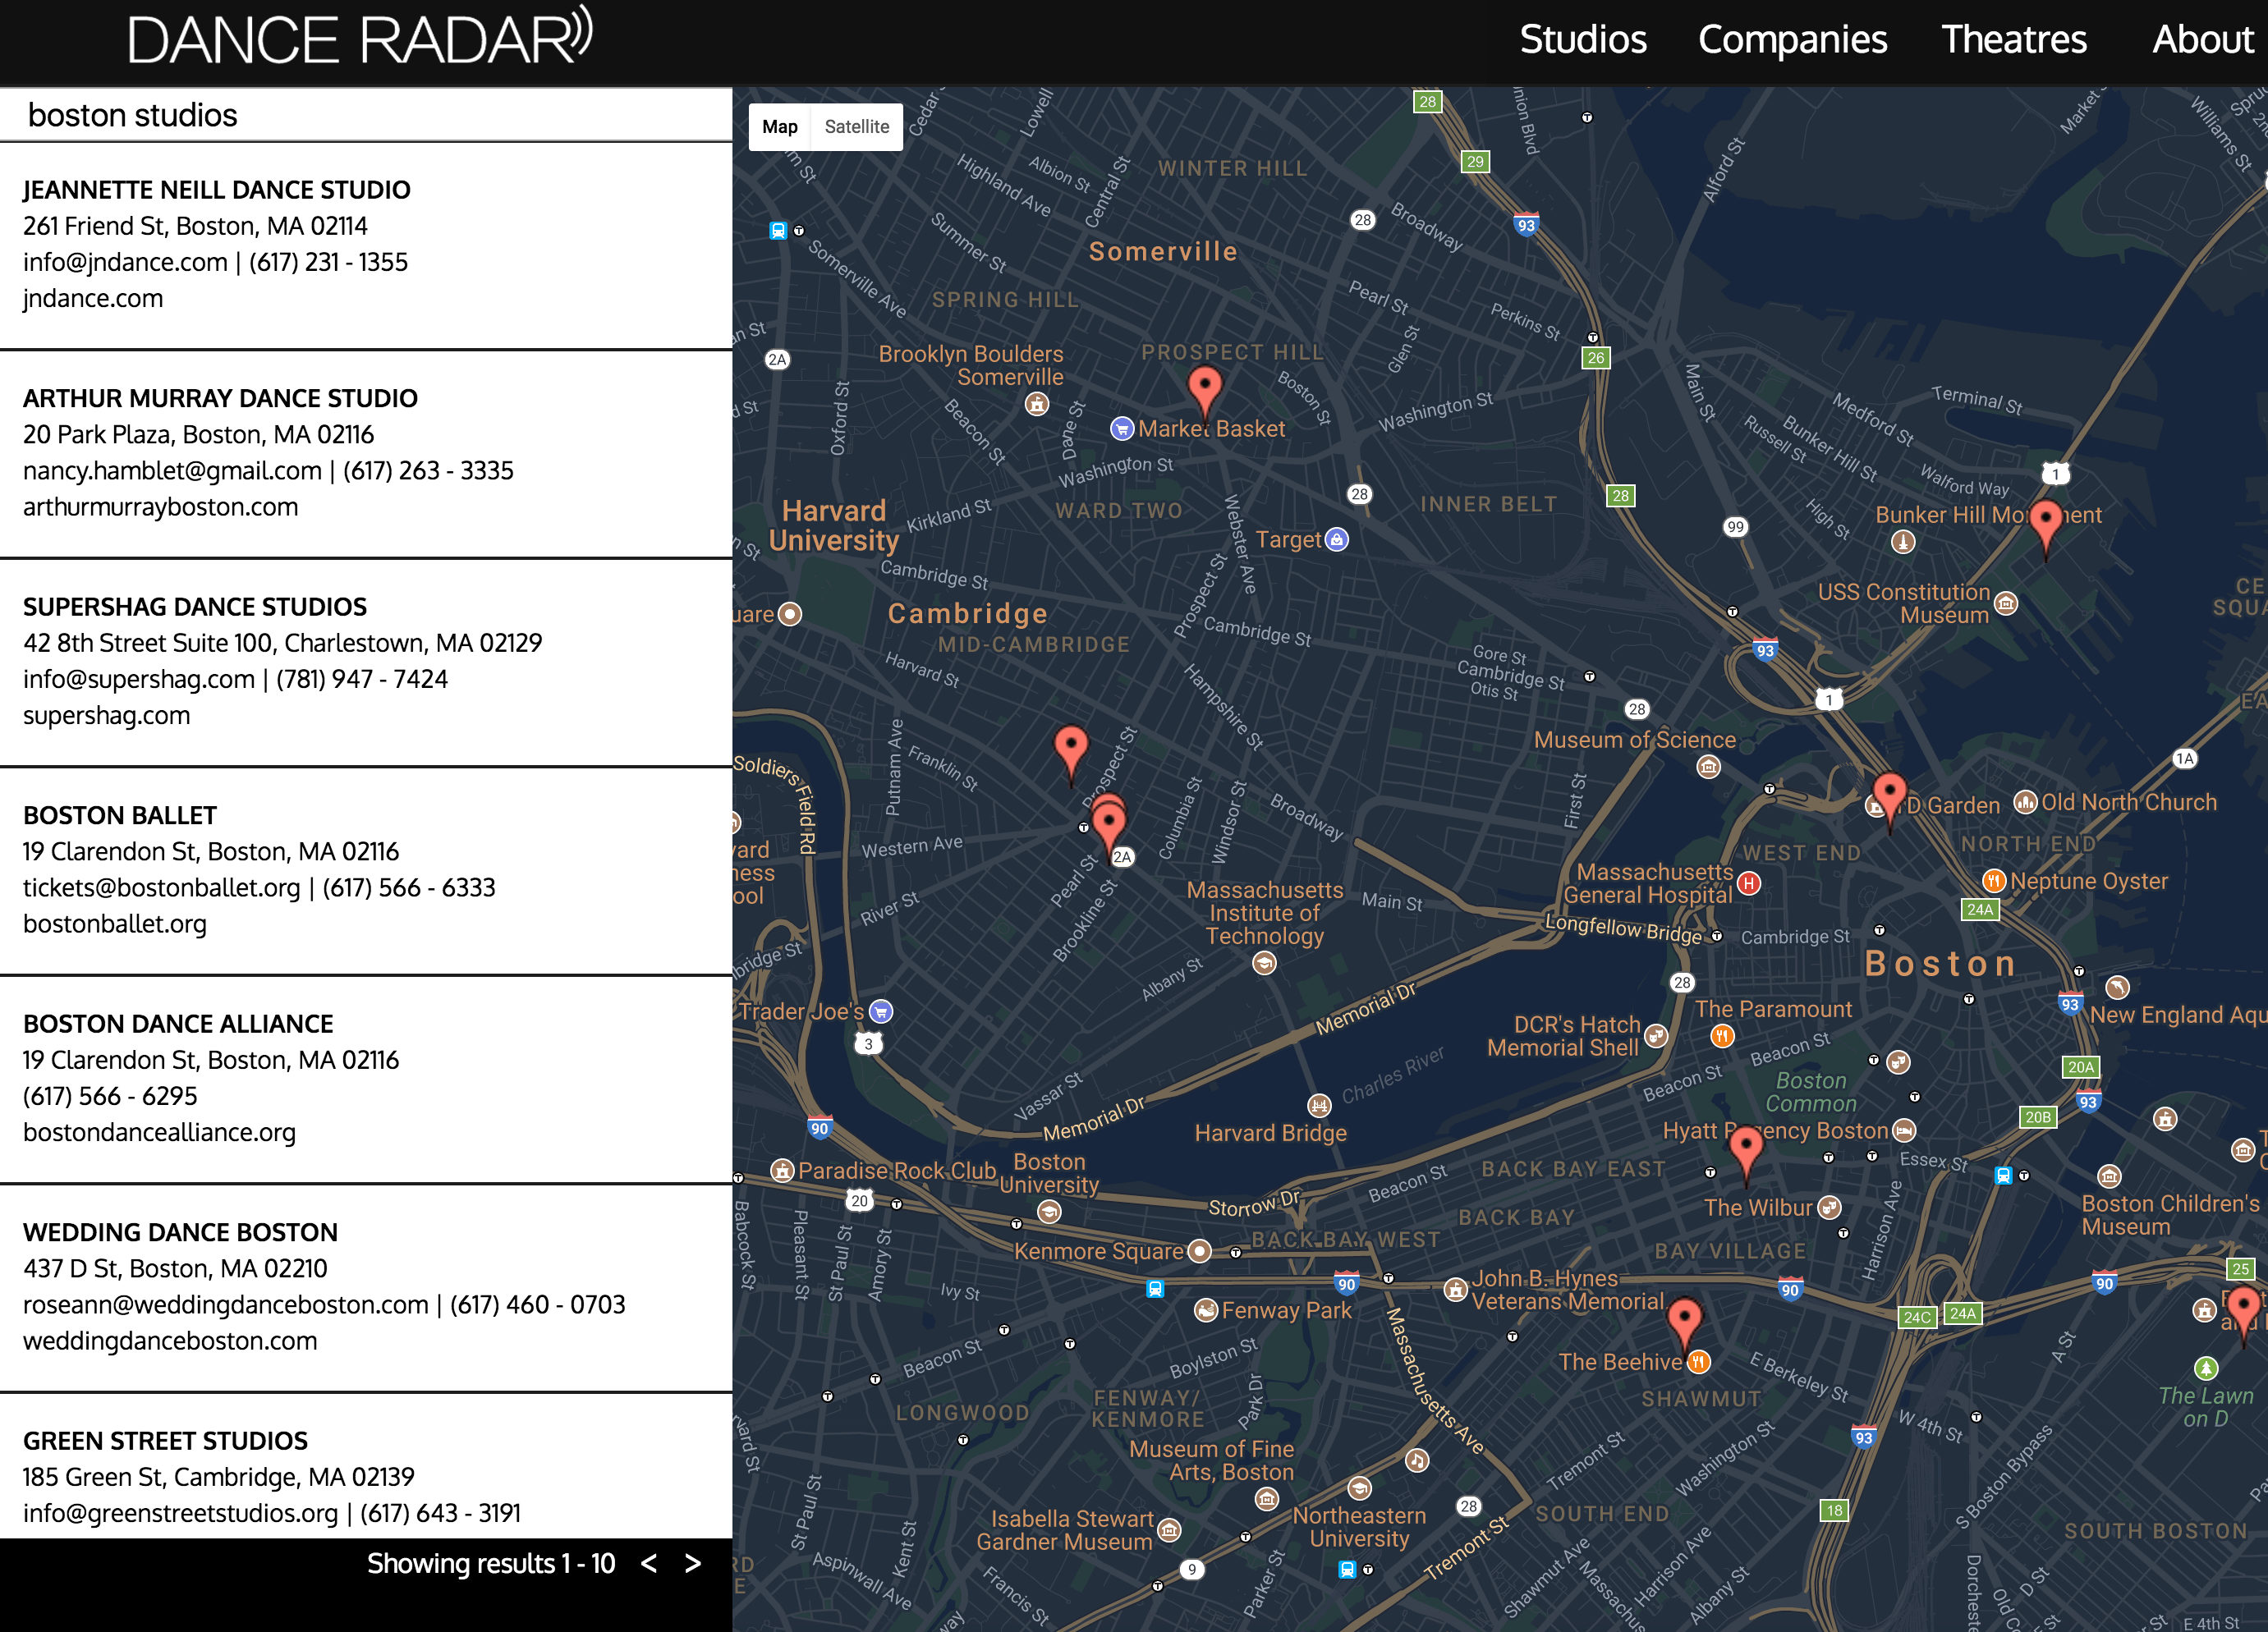Click The Beehive restaurant icon
This screenshot has width=2268, height=1632.
1698,1362
